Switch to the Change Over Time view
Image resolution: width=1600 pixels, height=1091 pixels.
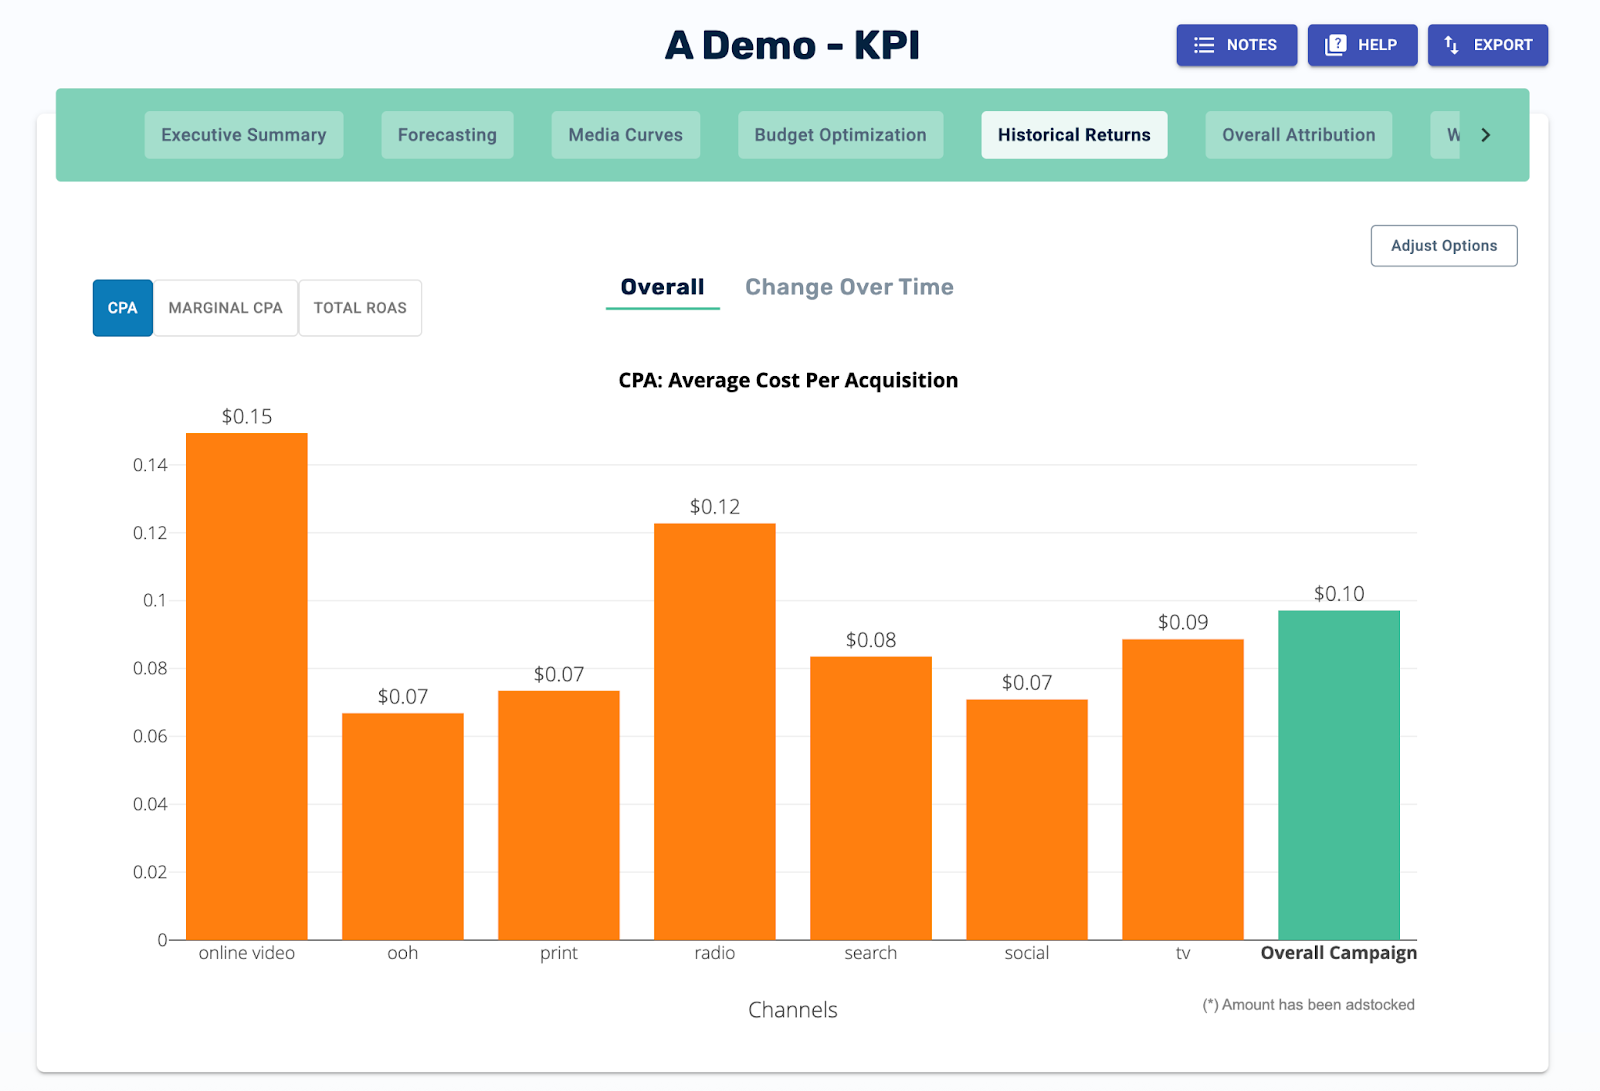848,287
